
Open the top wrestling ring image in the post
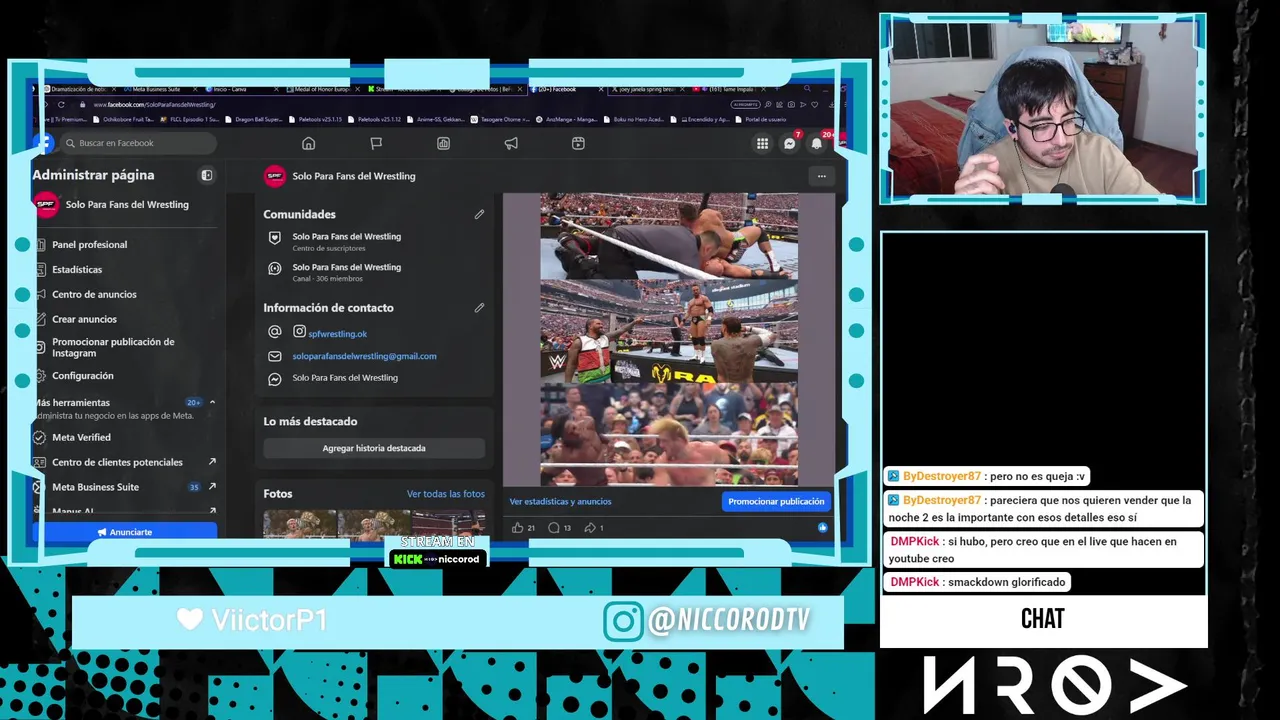[669, 236]
